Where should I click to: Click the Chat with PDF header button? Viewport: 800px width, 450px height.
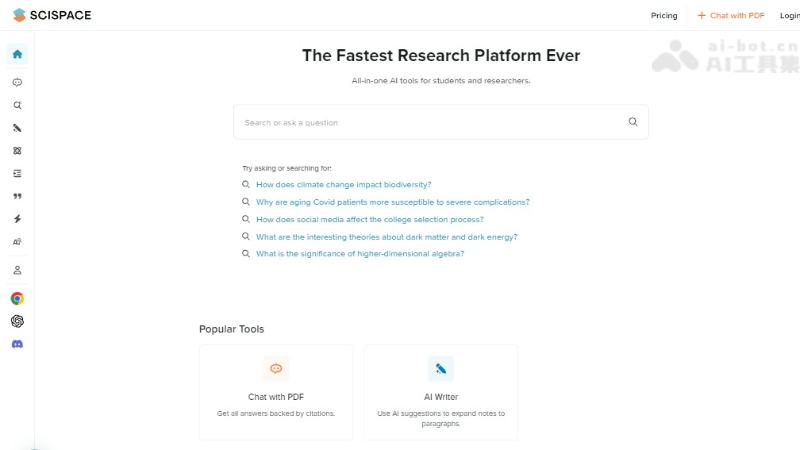(x=731, y=16)
